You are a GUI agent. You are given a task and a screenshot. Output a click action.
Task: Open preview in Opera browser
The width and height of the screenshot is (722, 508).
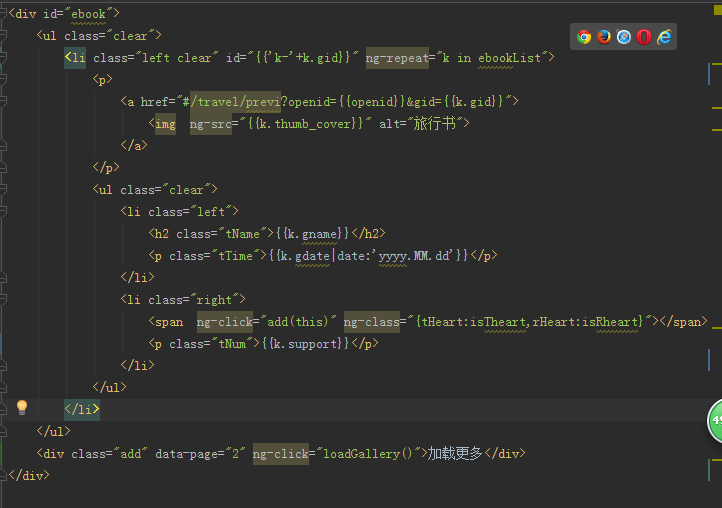click(644, 37)
